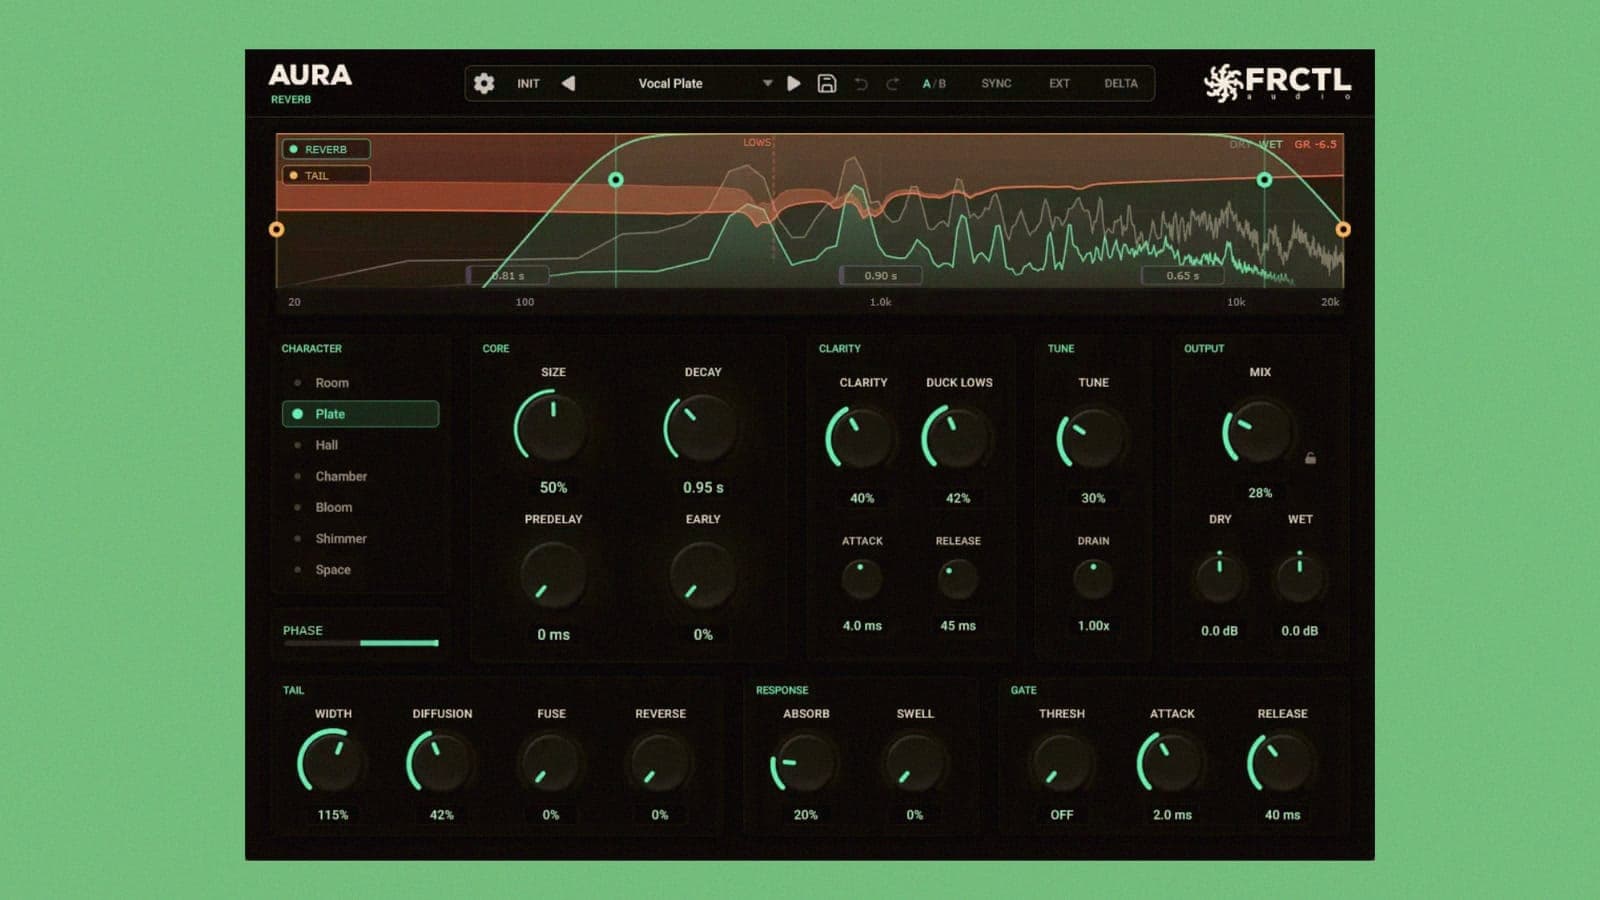Screen dimensions: 1600x900
Task: Click the ABSORB knob
Action: tap(805, 763)
